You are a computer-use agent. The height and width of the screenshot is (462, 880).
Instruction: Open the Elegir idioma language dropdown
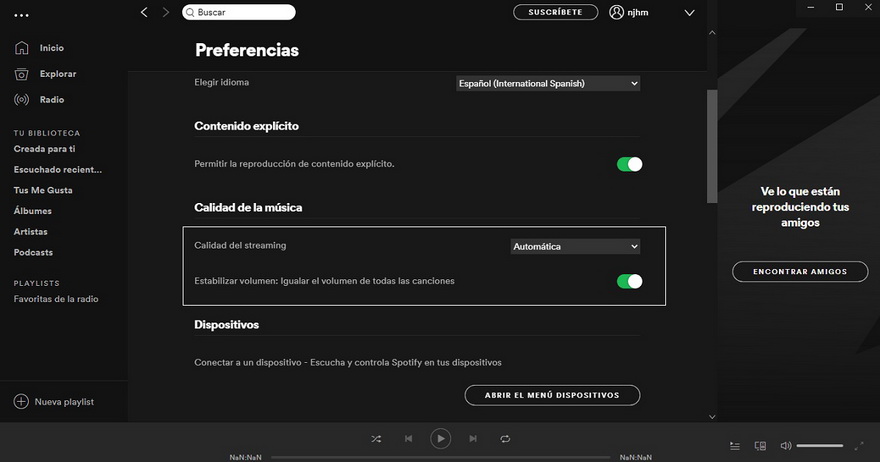(x=547, y=84)
